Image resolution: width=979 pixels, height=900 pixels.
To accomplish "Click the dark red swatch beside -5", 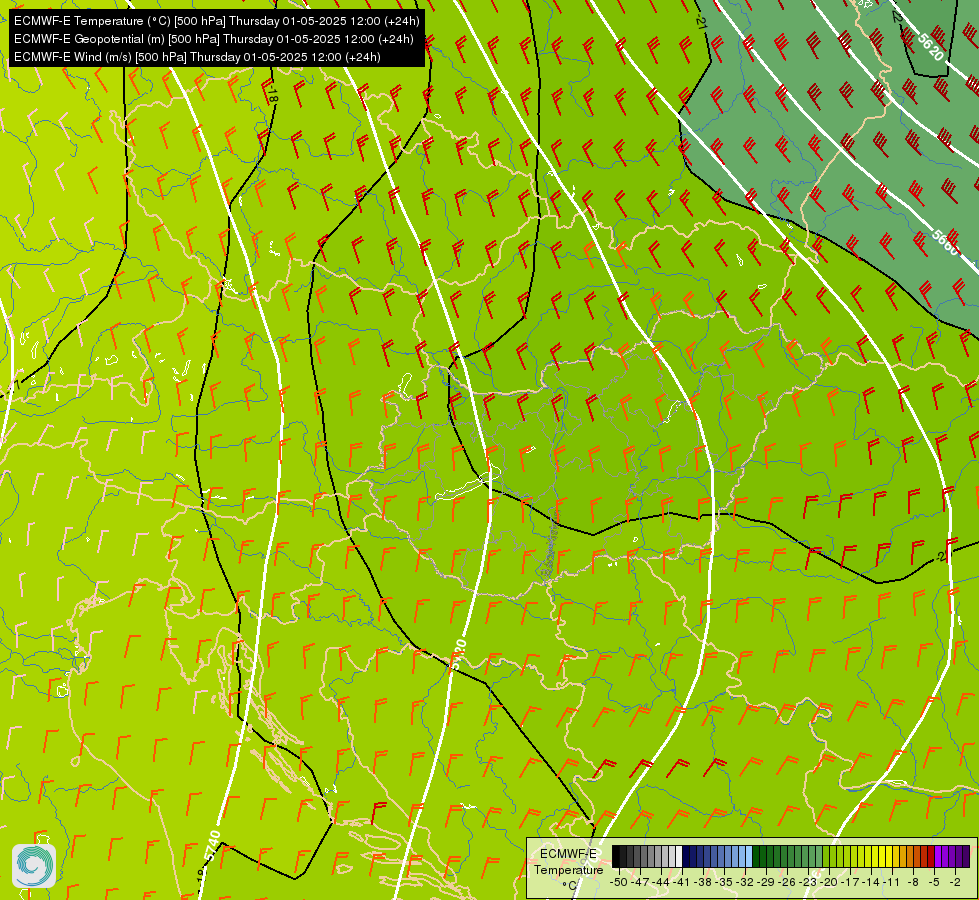I will click(x=931, y=856).
